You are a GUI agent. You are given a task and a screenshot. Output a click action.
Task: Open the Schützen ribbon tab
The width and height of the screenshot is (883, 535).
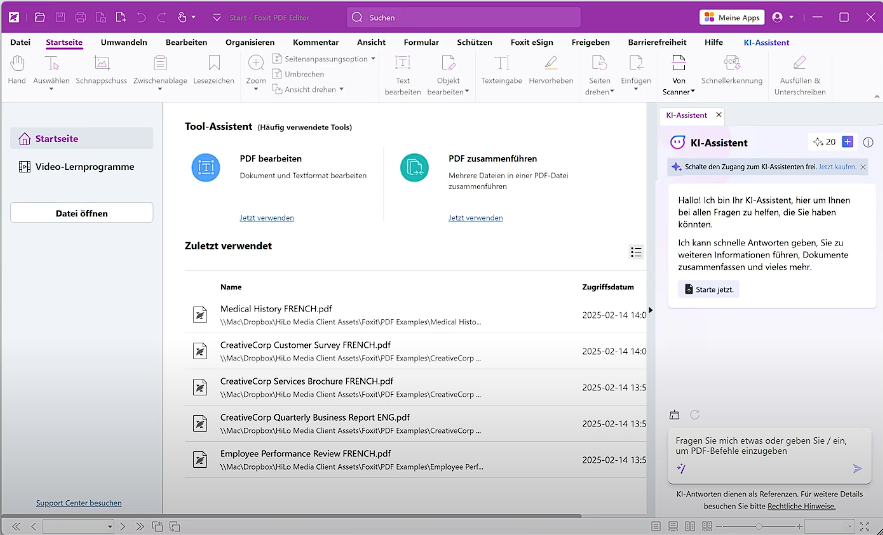tap(474, 42)
